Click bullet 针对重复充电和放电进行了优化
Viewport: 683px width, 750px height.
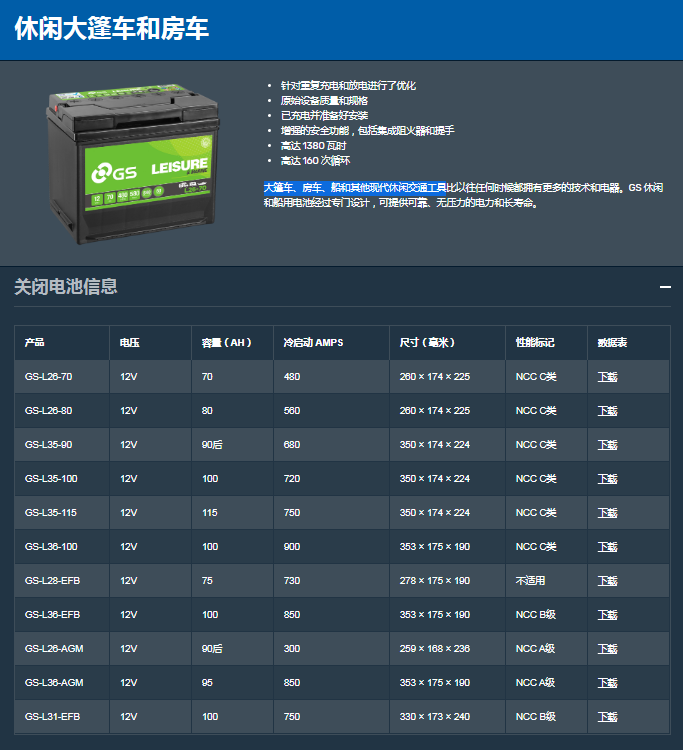coord(348,86)
